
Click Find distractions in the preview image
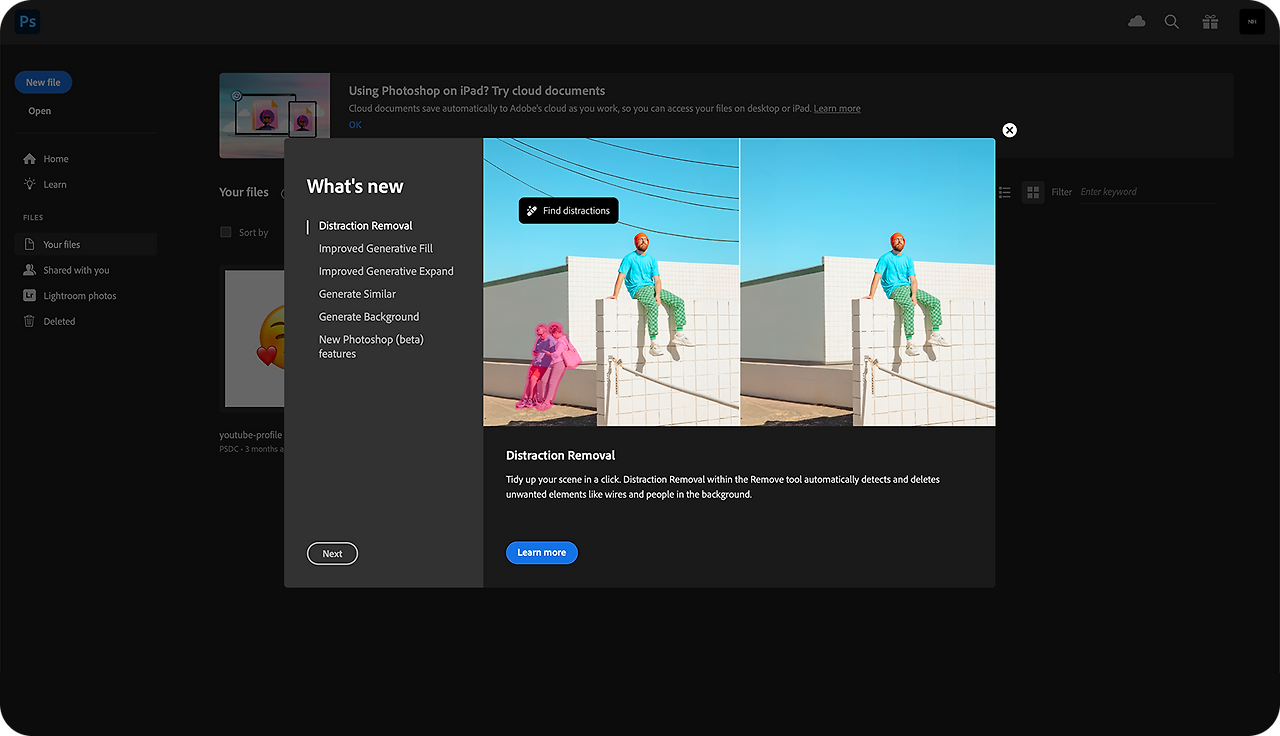[x=568, y=211]
